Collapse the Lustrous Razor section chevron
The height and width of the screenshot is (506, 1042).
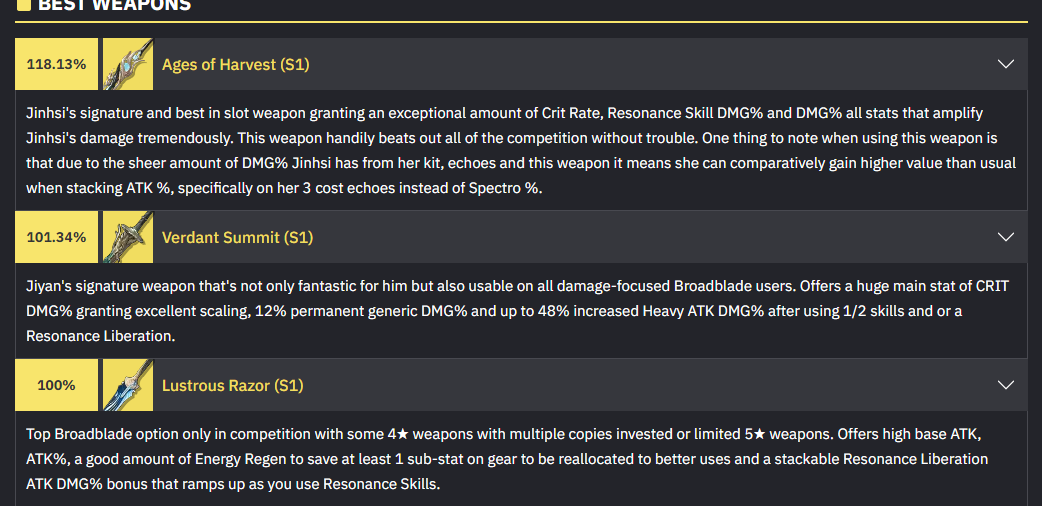pyautogui.click(x=1005, y=385)
